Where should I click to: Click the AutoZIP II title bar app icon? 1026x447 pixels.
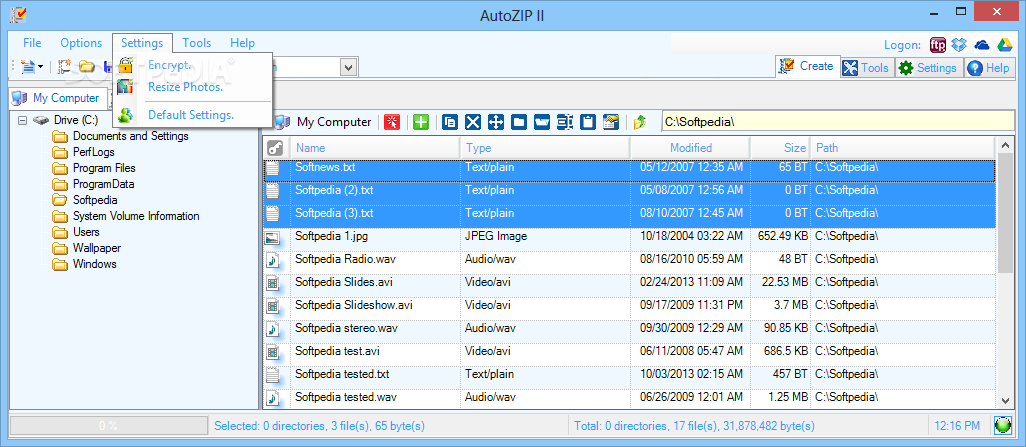pyautogui.click(x=20, y=14)
